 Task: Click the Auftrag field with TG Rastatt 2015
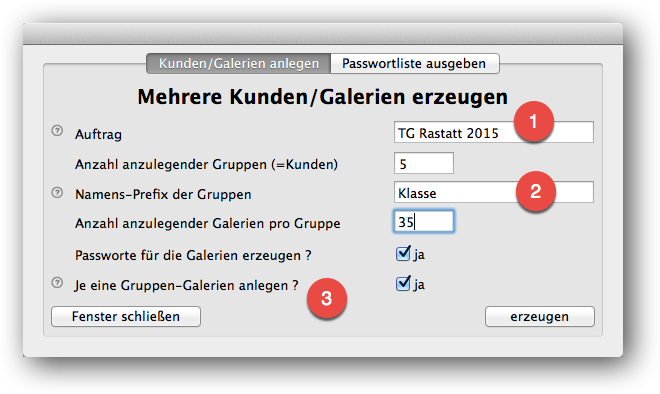point(494,132)
